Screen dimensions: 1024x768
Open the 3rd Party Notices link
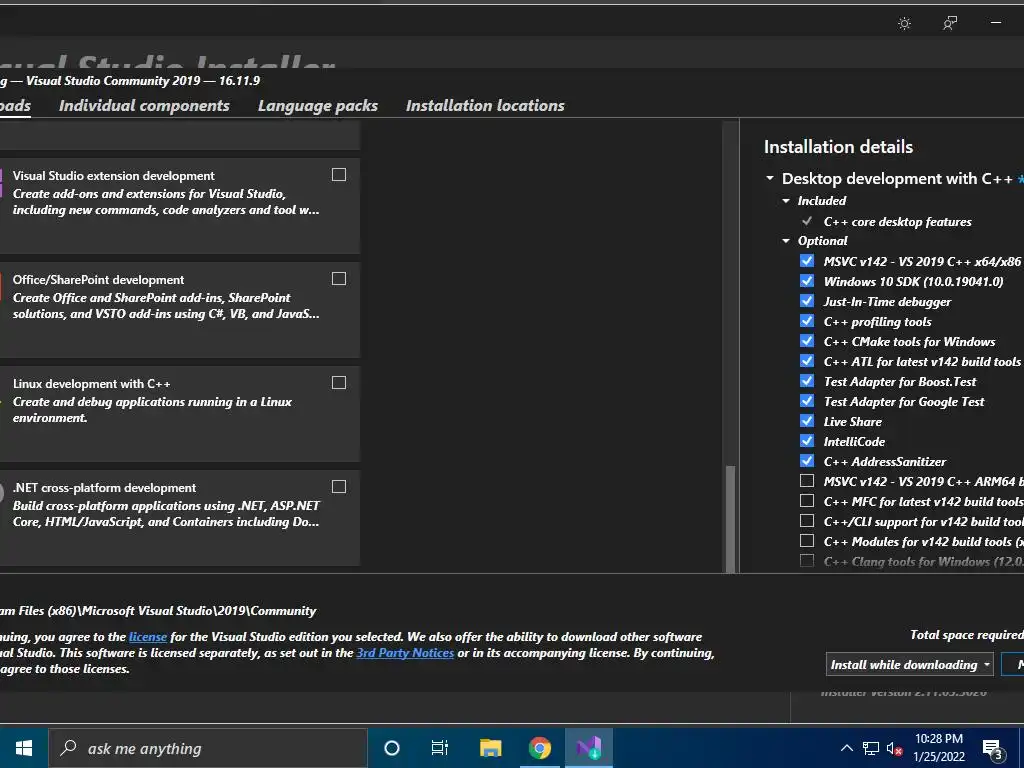point(405,653)
